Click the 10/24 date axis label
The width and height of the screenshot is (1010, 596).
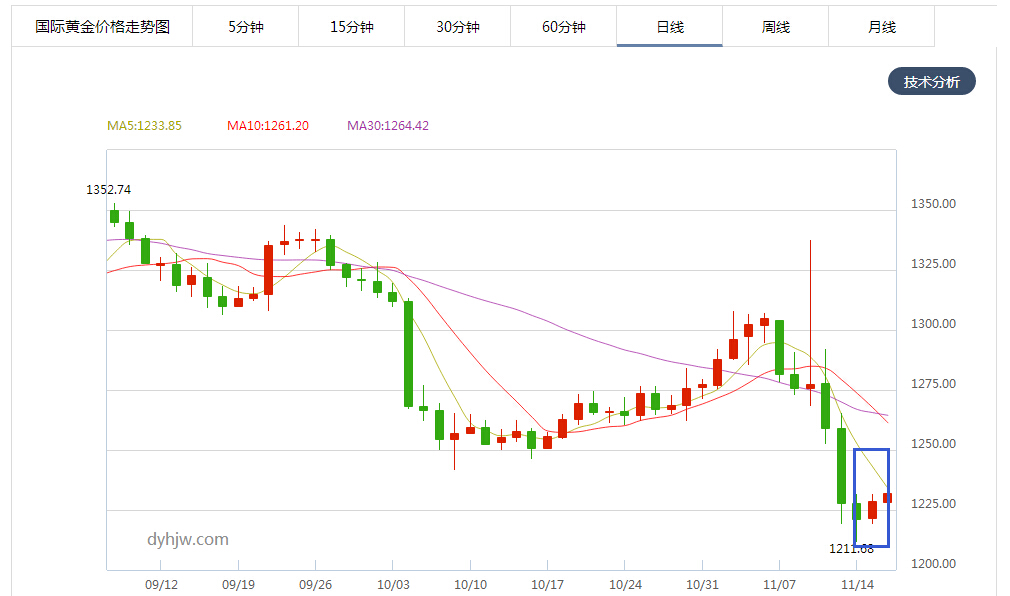point(625,585)
